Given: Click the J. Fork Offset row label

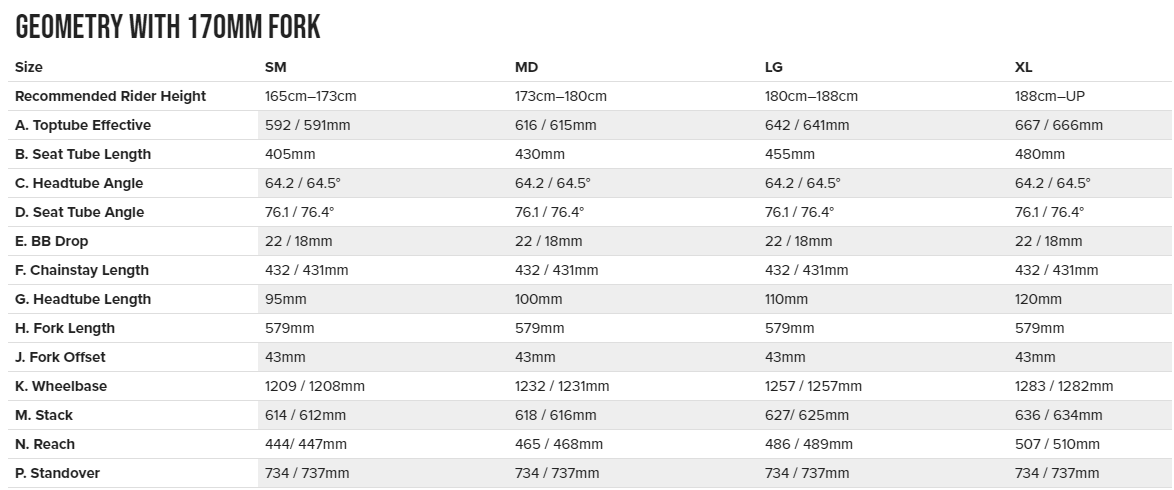Looking at the screenshot, I should [x=60, y=357].
